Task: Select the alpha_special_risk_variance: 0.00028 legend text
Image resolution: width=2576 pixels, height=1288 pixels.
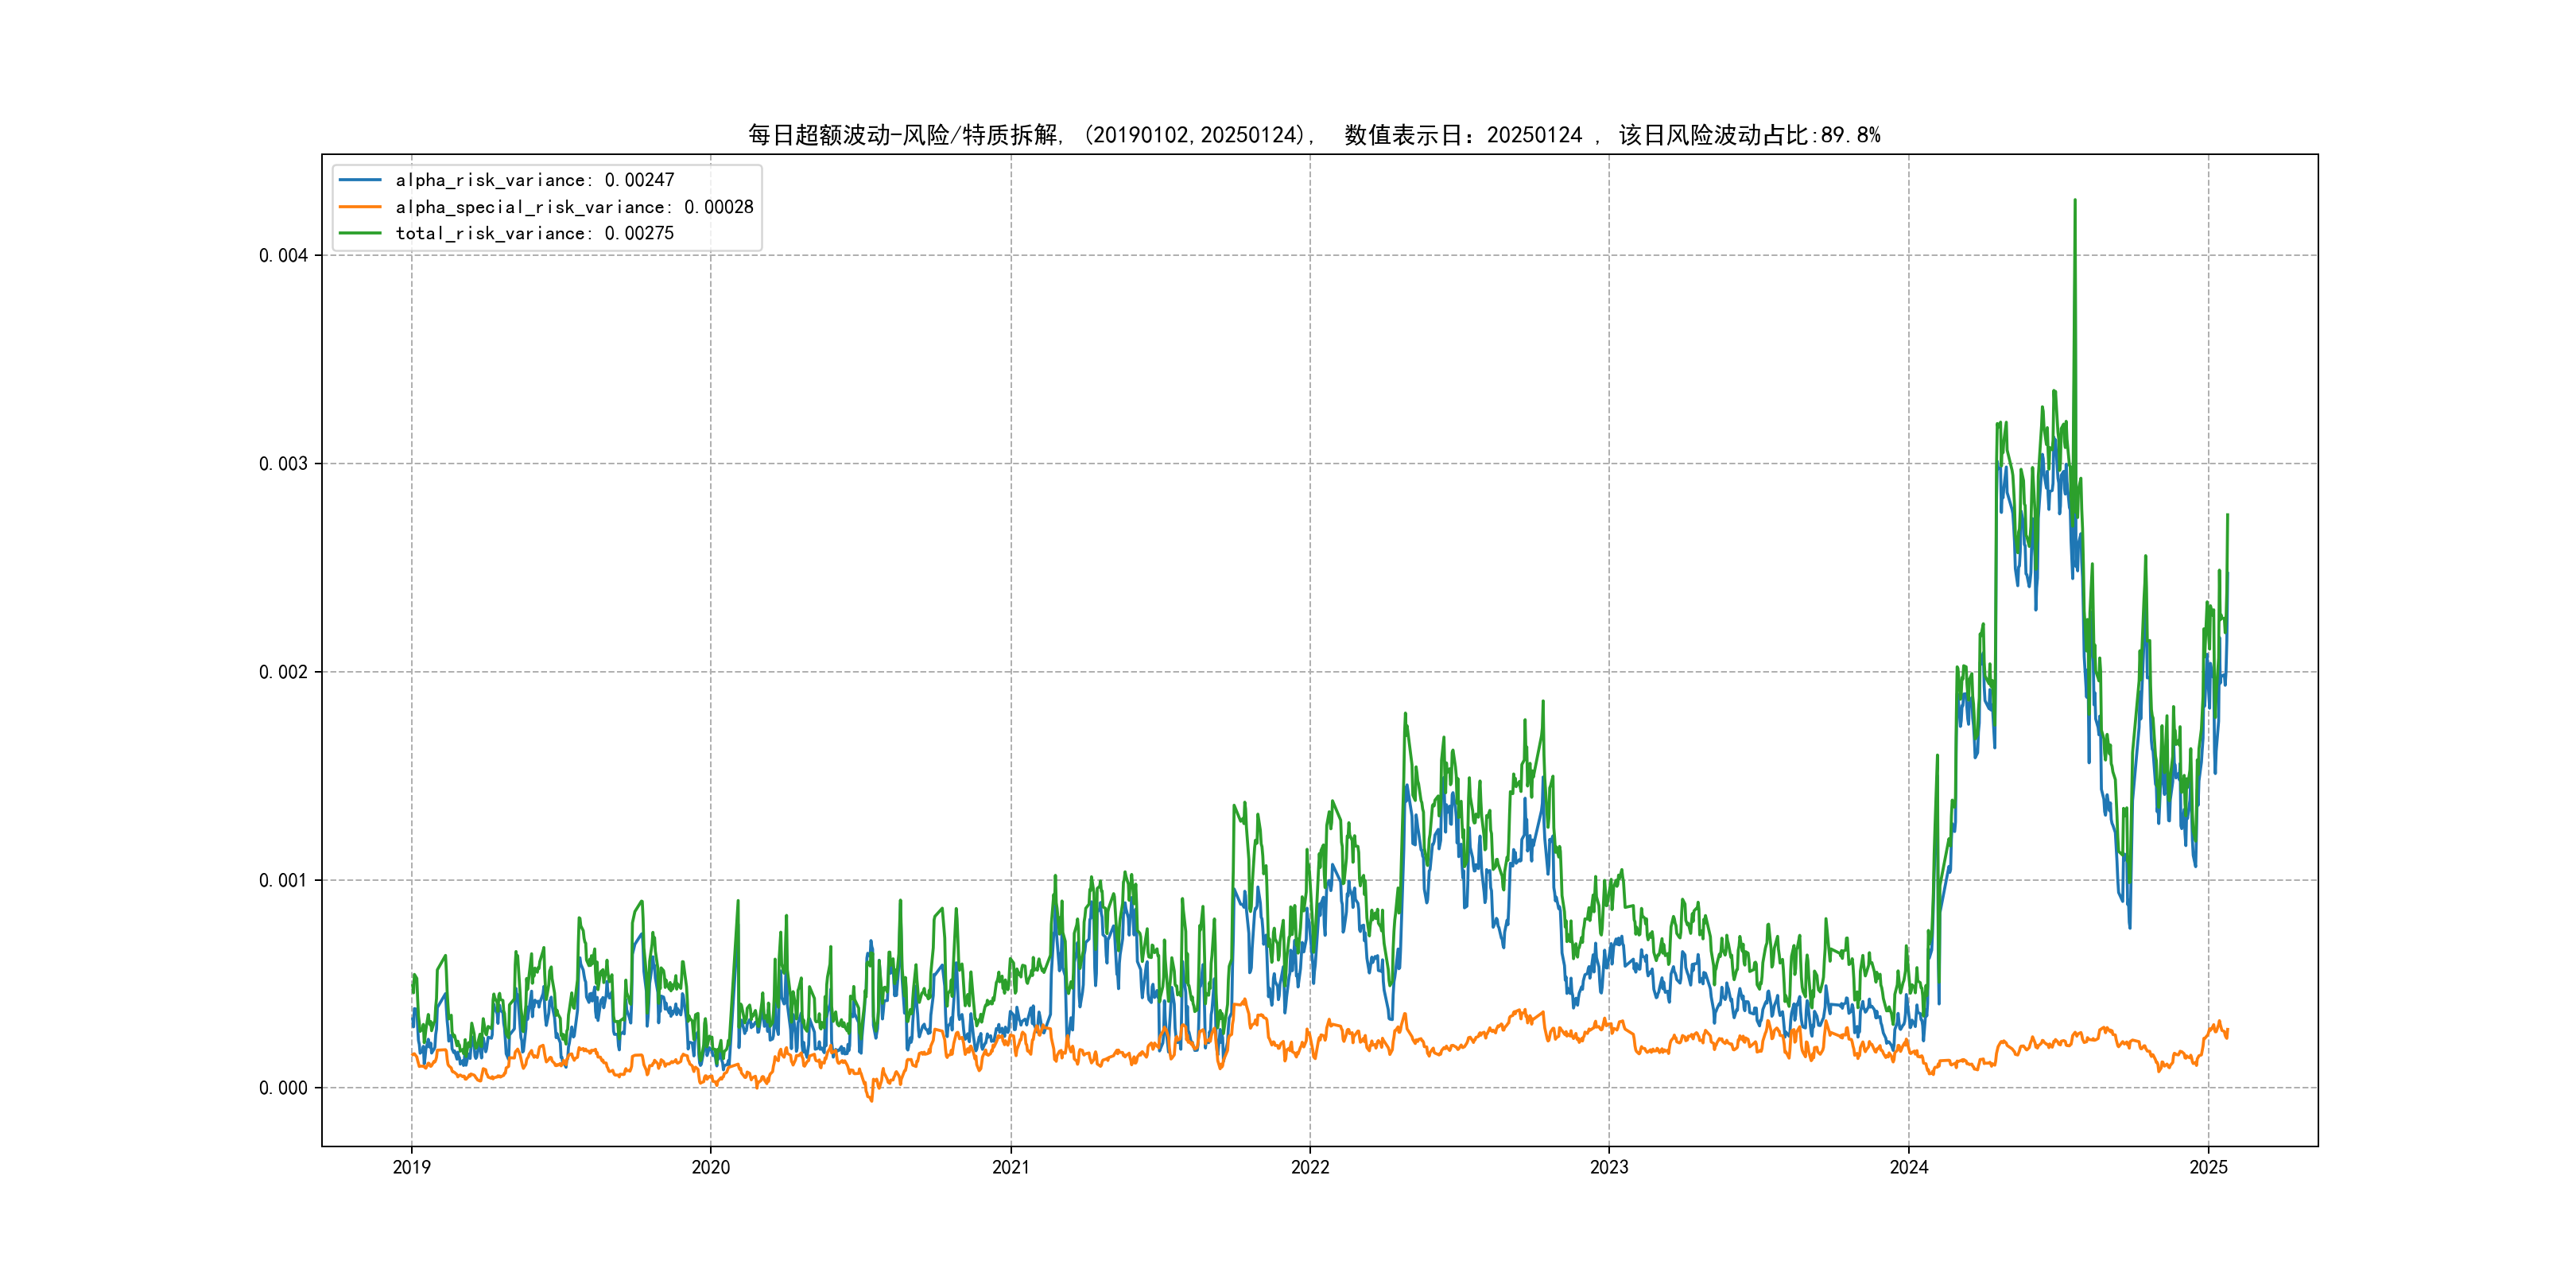Action: click(574, 207)
